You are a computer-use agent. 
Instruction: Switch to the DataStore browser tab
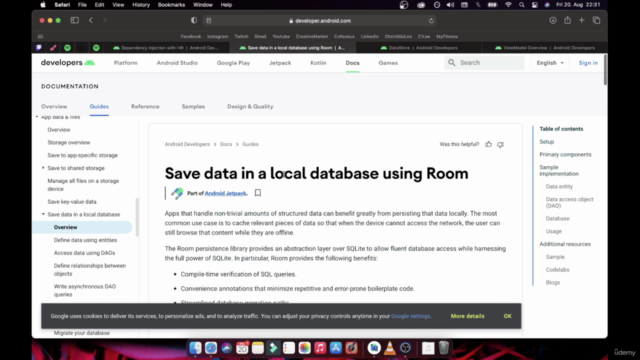coord(419,48)
